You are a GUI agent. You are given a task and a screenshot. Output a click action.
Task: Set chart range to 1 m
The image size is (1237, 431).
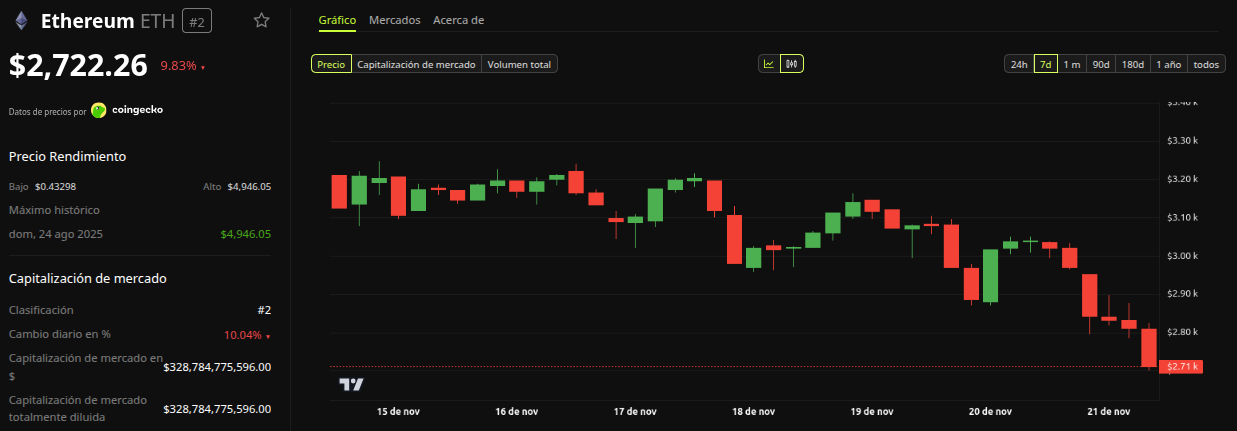point(1072,64)
